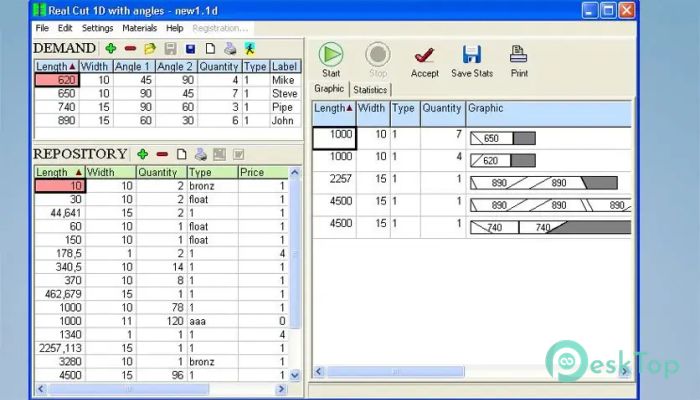This screenshot has height=400, width=700.
Task: Click the 620 cutting diagram bar
Action: [503, 161]
